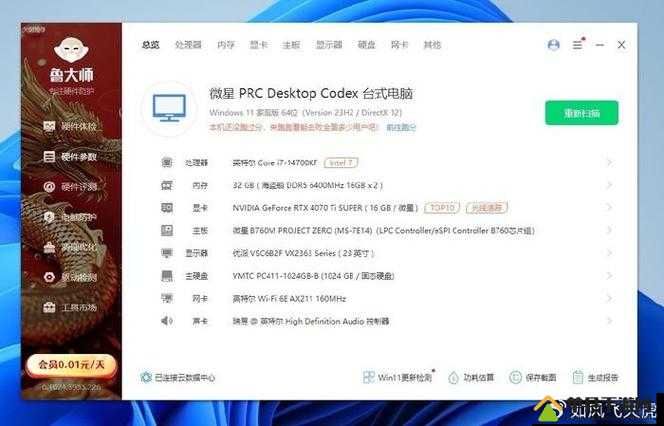
Task: Click the TOP10 badge on graphics row
Action: click(x=442, y=208)
